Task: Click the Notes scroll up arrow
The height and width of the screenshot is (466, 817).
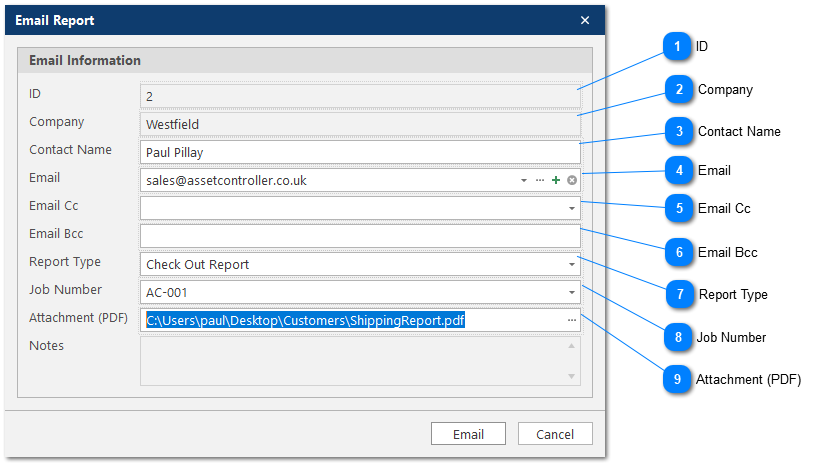Action: [572, 346]
